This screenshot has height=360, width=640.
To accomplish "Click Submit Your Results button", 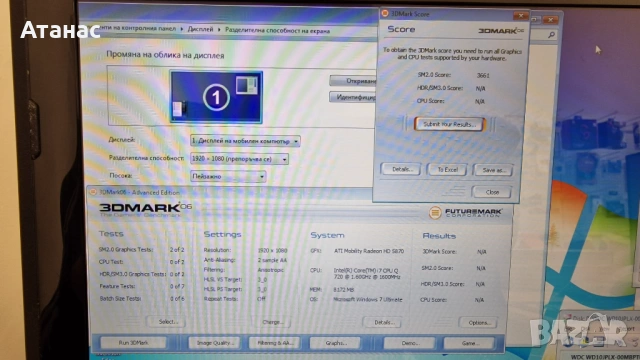I will coord(449,124).
